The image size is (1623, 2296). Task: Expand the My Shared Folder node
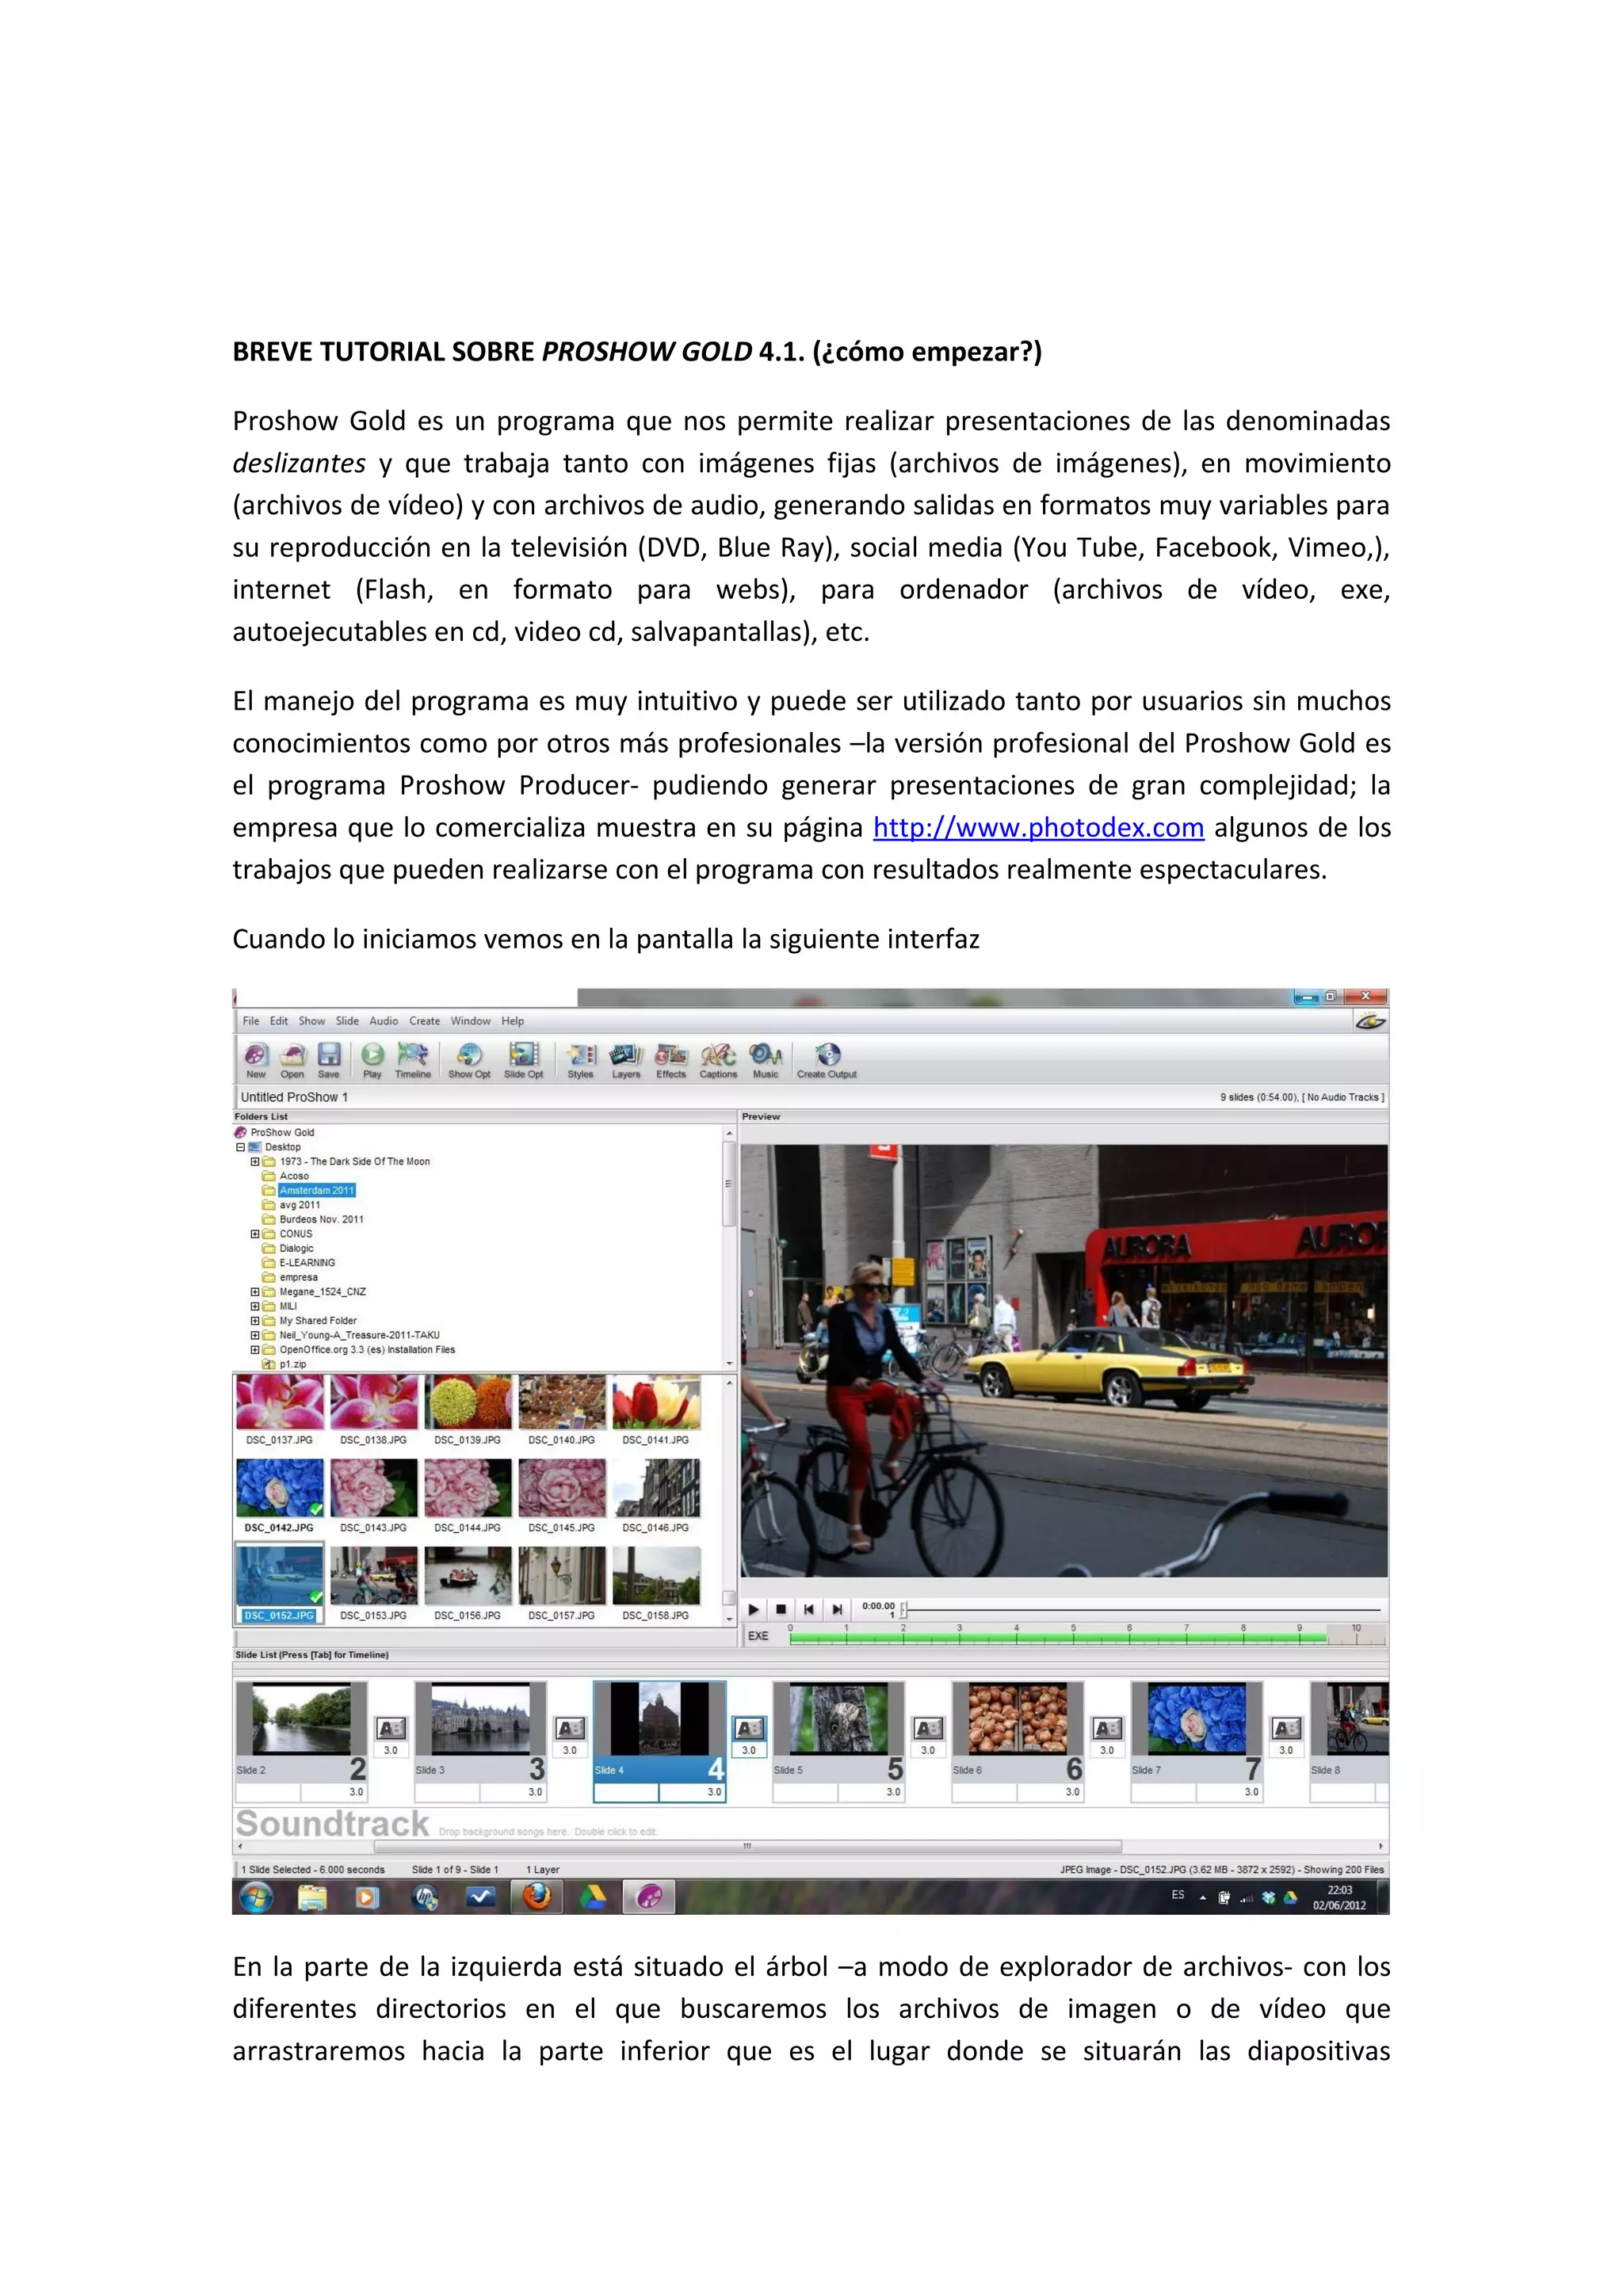click(x=255, y=1321)
